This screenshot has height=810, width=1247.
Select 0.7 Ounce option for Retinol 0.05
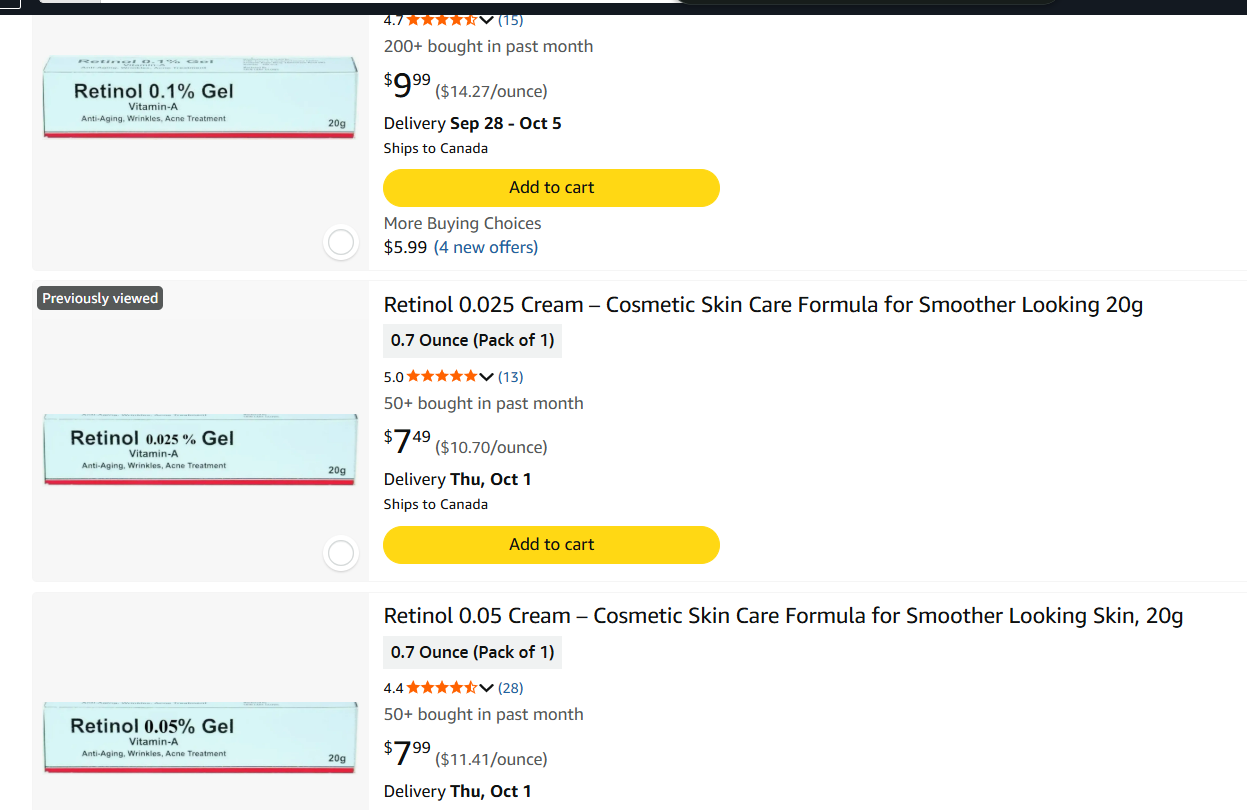pos(472,653)
